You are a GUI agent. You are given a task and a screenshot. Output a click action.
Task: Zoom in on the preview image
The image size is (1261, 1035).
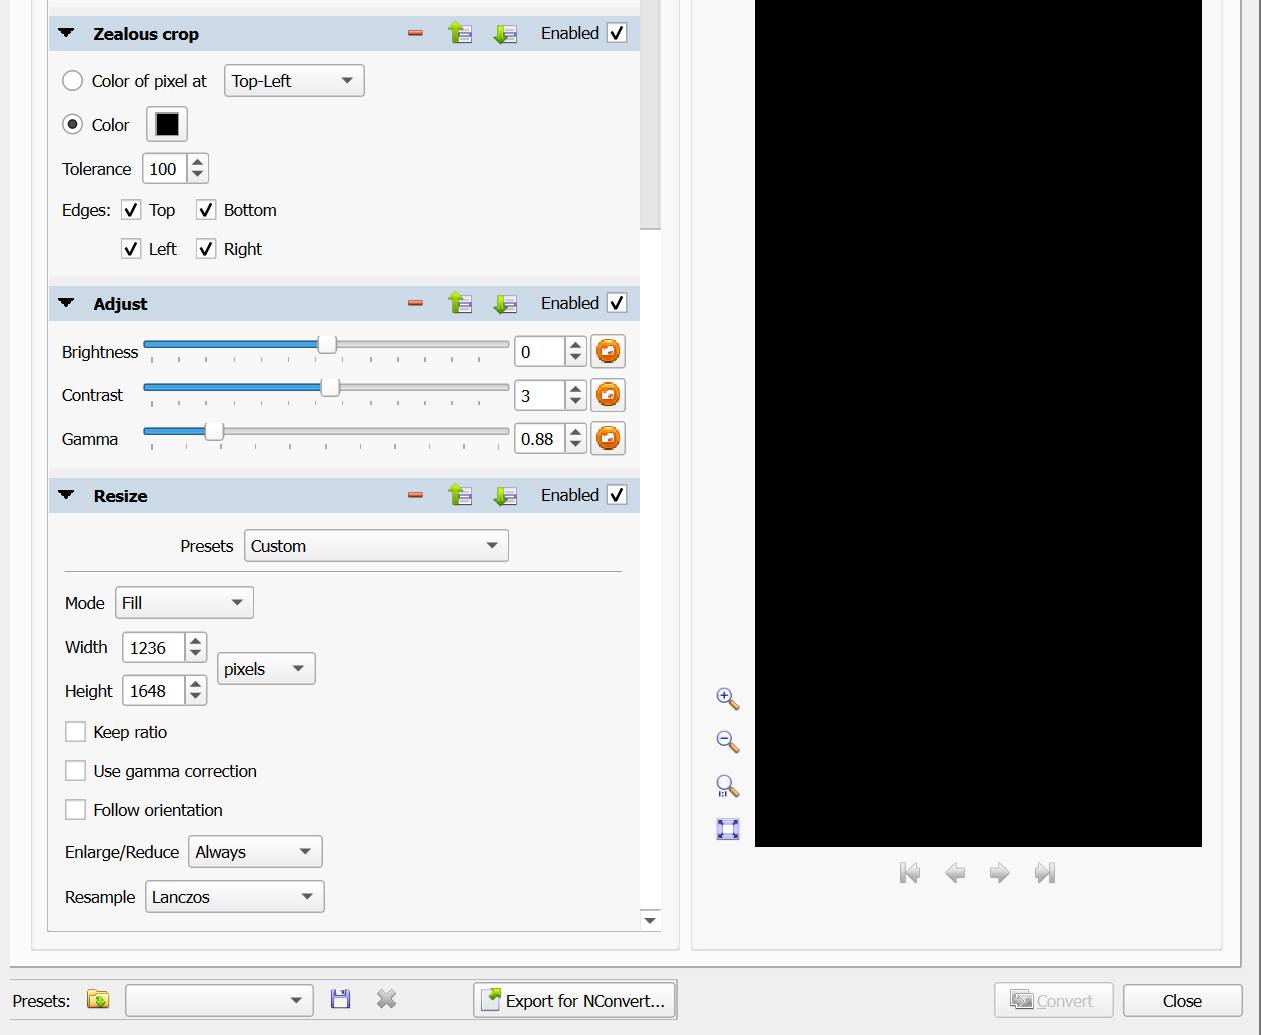click(728, 699)
